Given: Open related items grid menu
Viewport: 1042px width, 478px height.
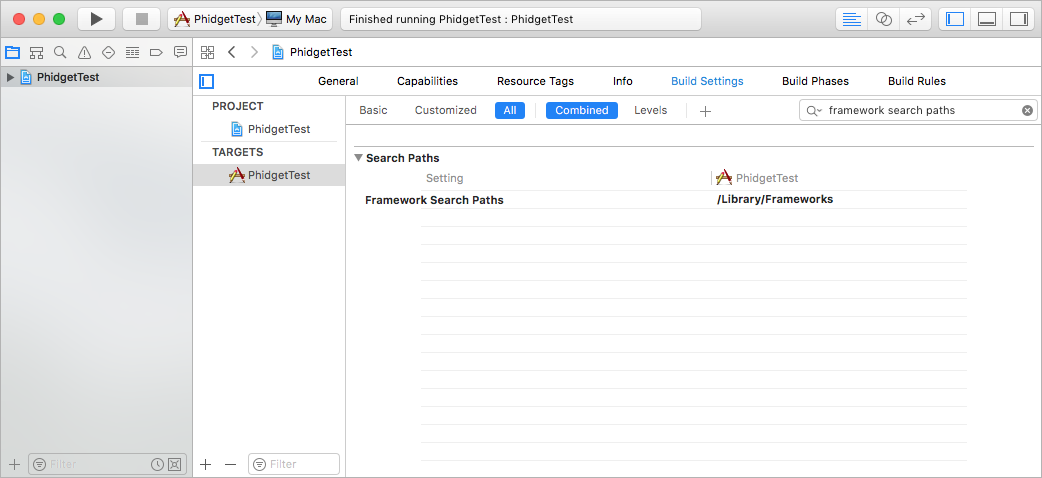Looking at the screenshot, I should (207, 53).
